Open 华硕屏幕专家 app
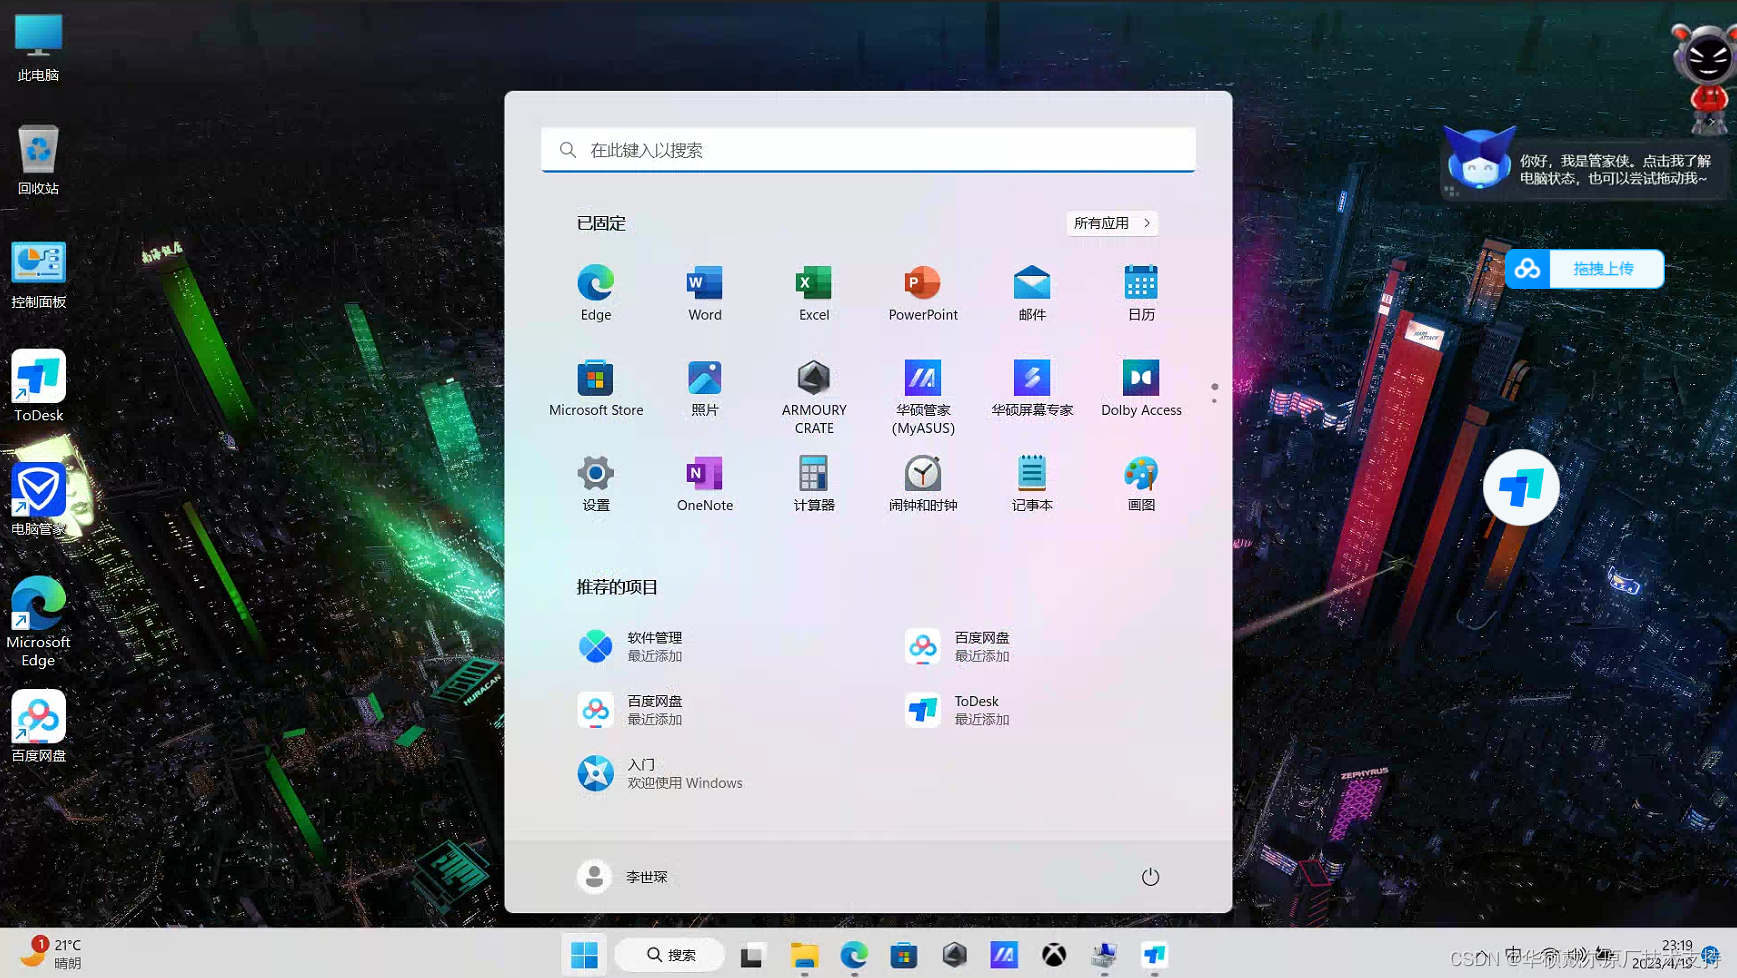 coord(1031,388)
